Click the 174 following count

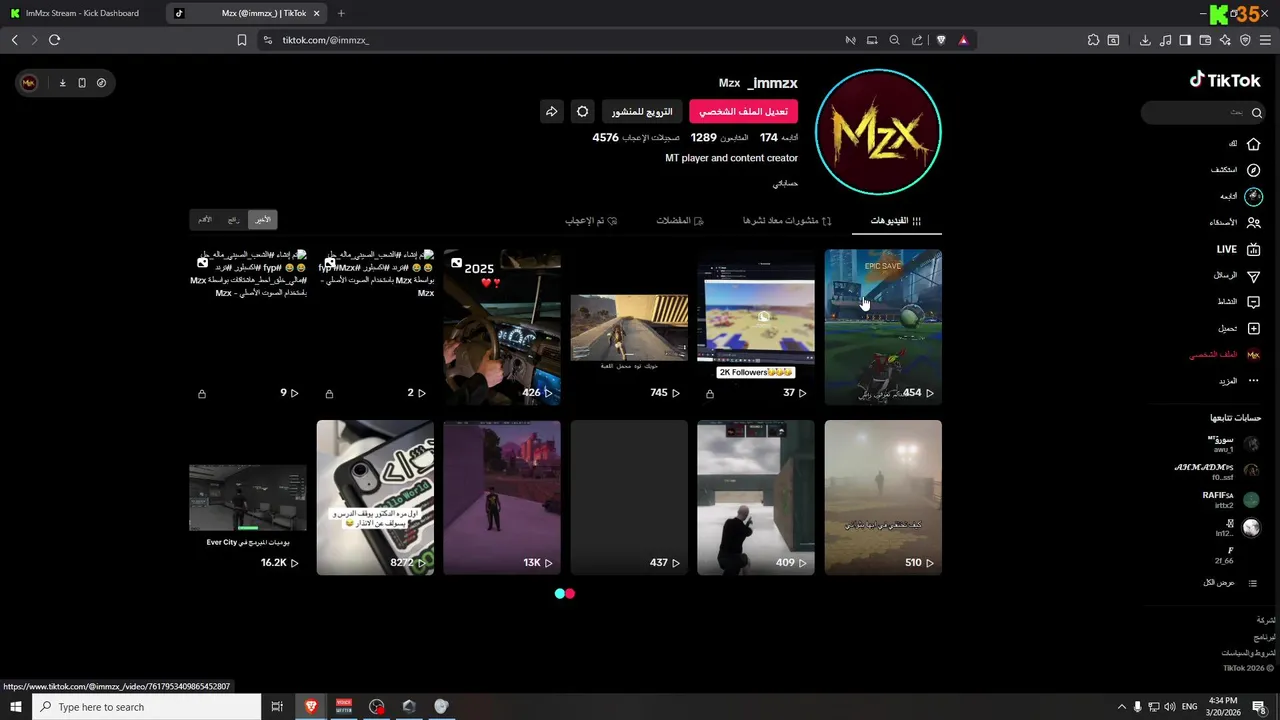[x=779, y=137]
